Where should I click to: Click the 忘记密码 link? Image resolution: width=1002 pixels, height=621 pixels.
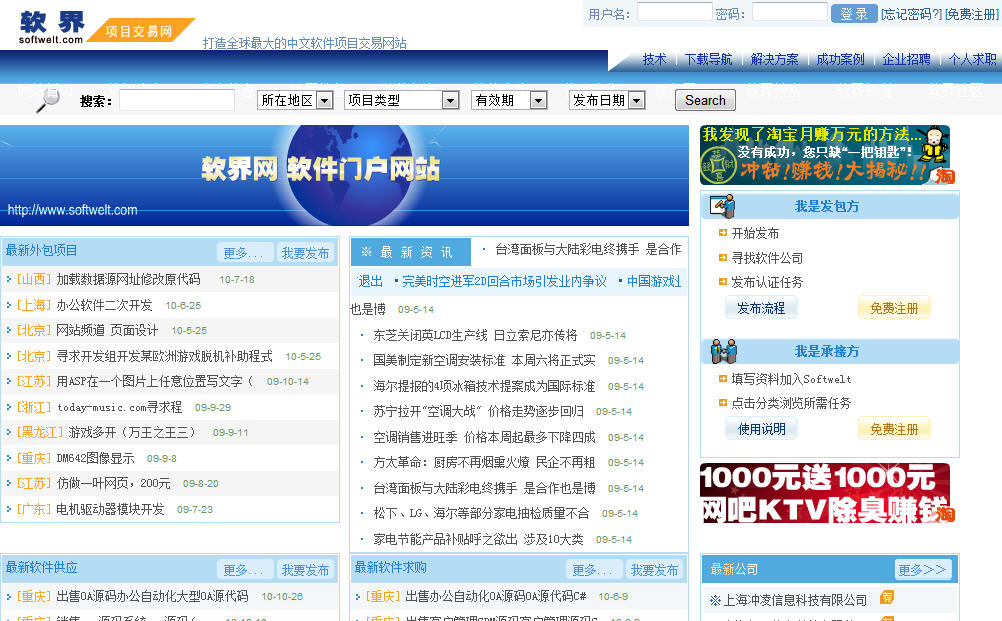coord(911,14)
